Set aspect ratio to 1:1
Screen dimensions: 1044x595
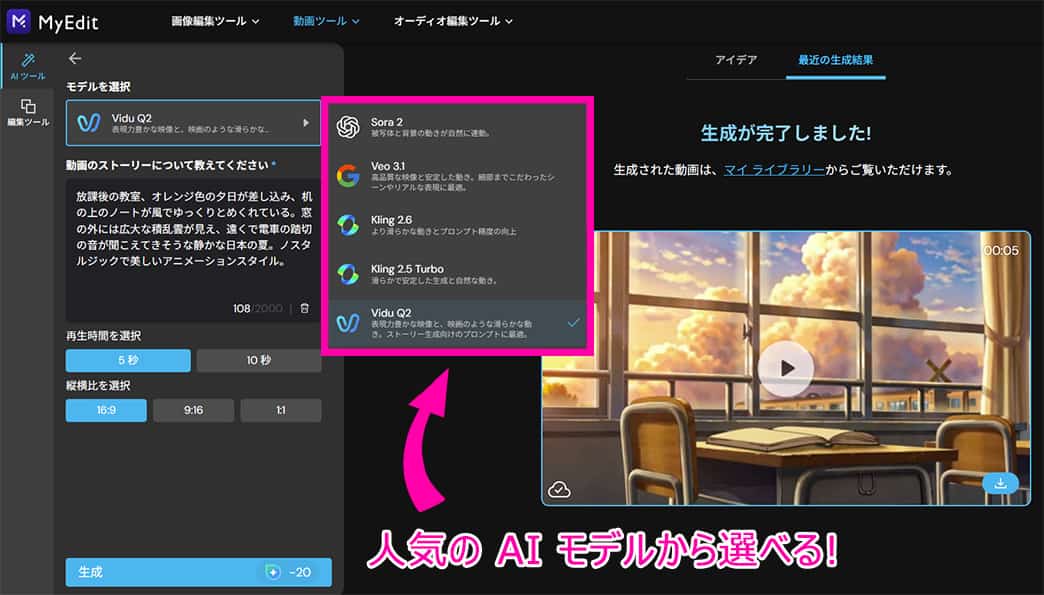point(281,410)
